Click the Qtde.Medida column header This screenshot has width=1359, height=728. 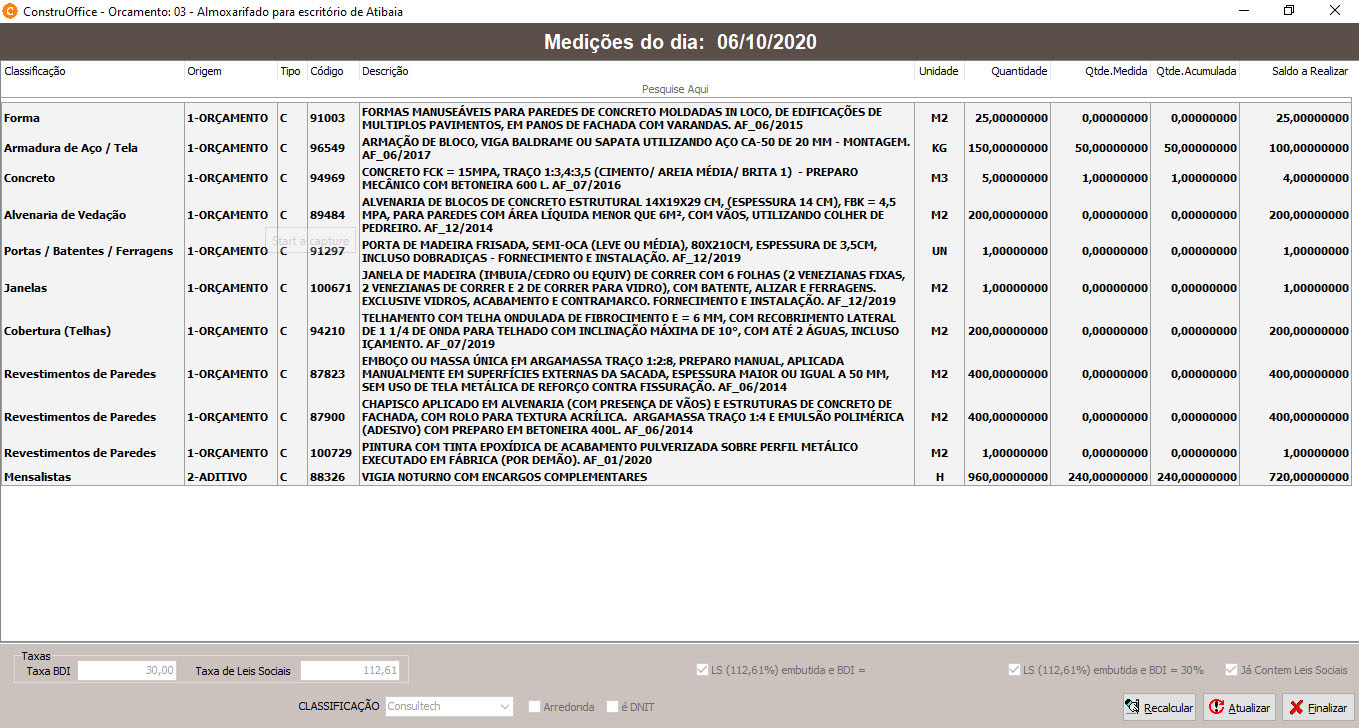click(1116, 71)
